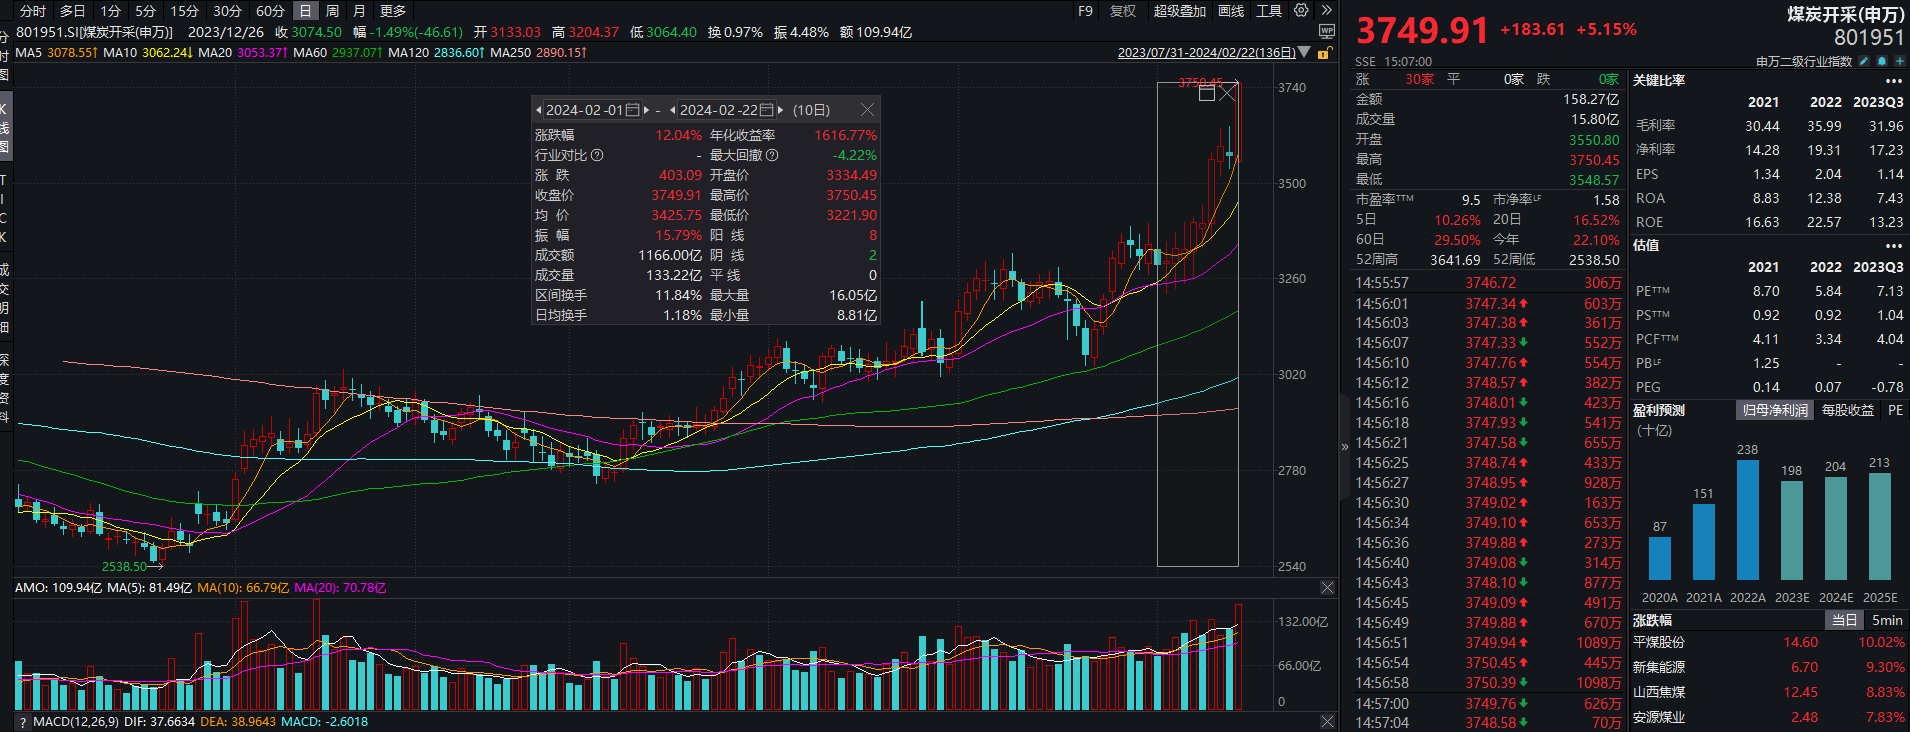The height and width of the screenshot is (732, 1910).
Task: Close the interval statistics popup
Action: point(867,110)
